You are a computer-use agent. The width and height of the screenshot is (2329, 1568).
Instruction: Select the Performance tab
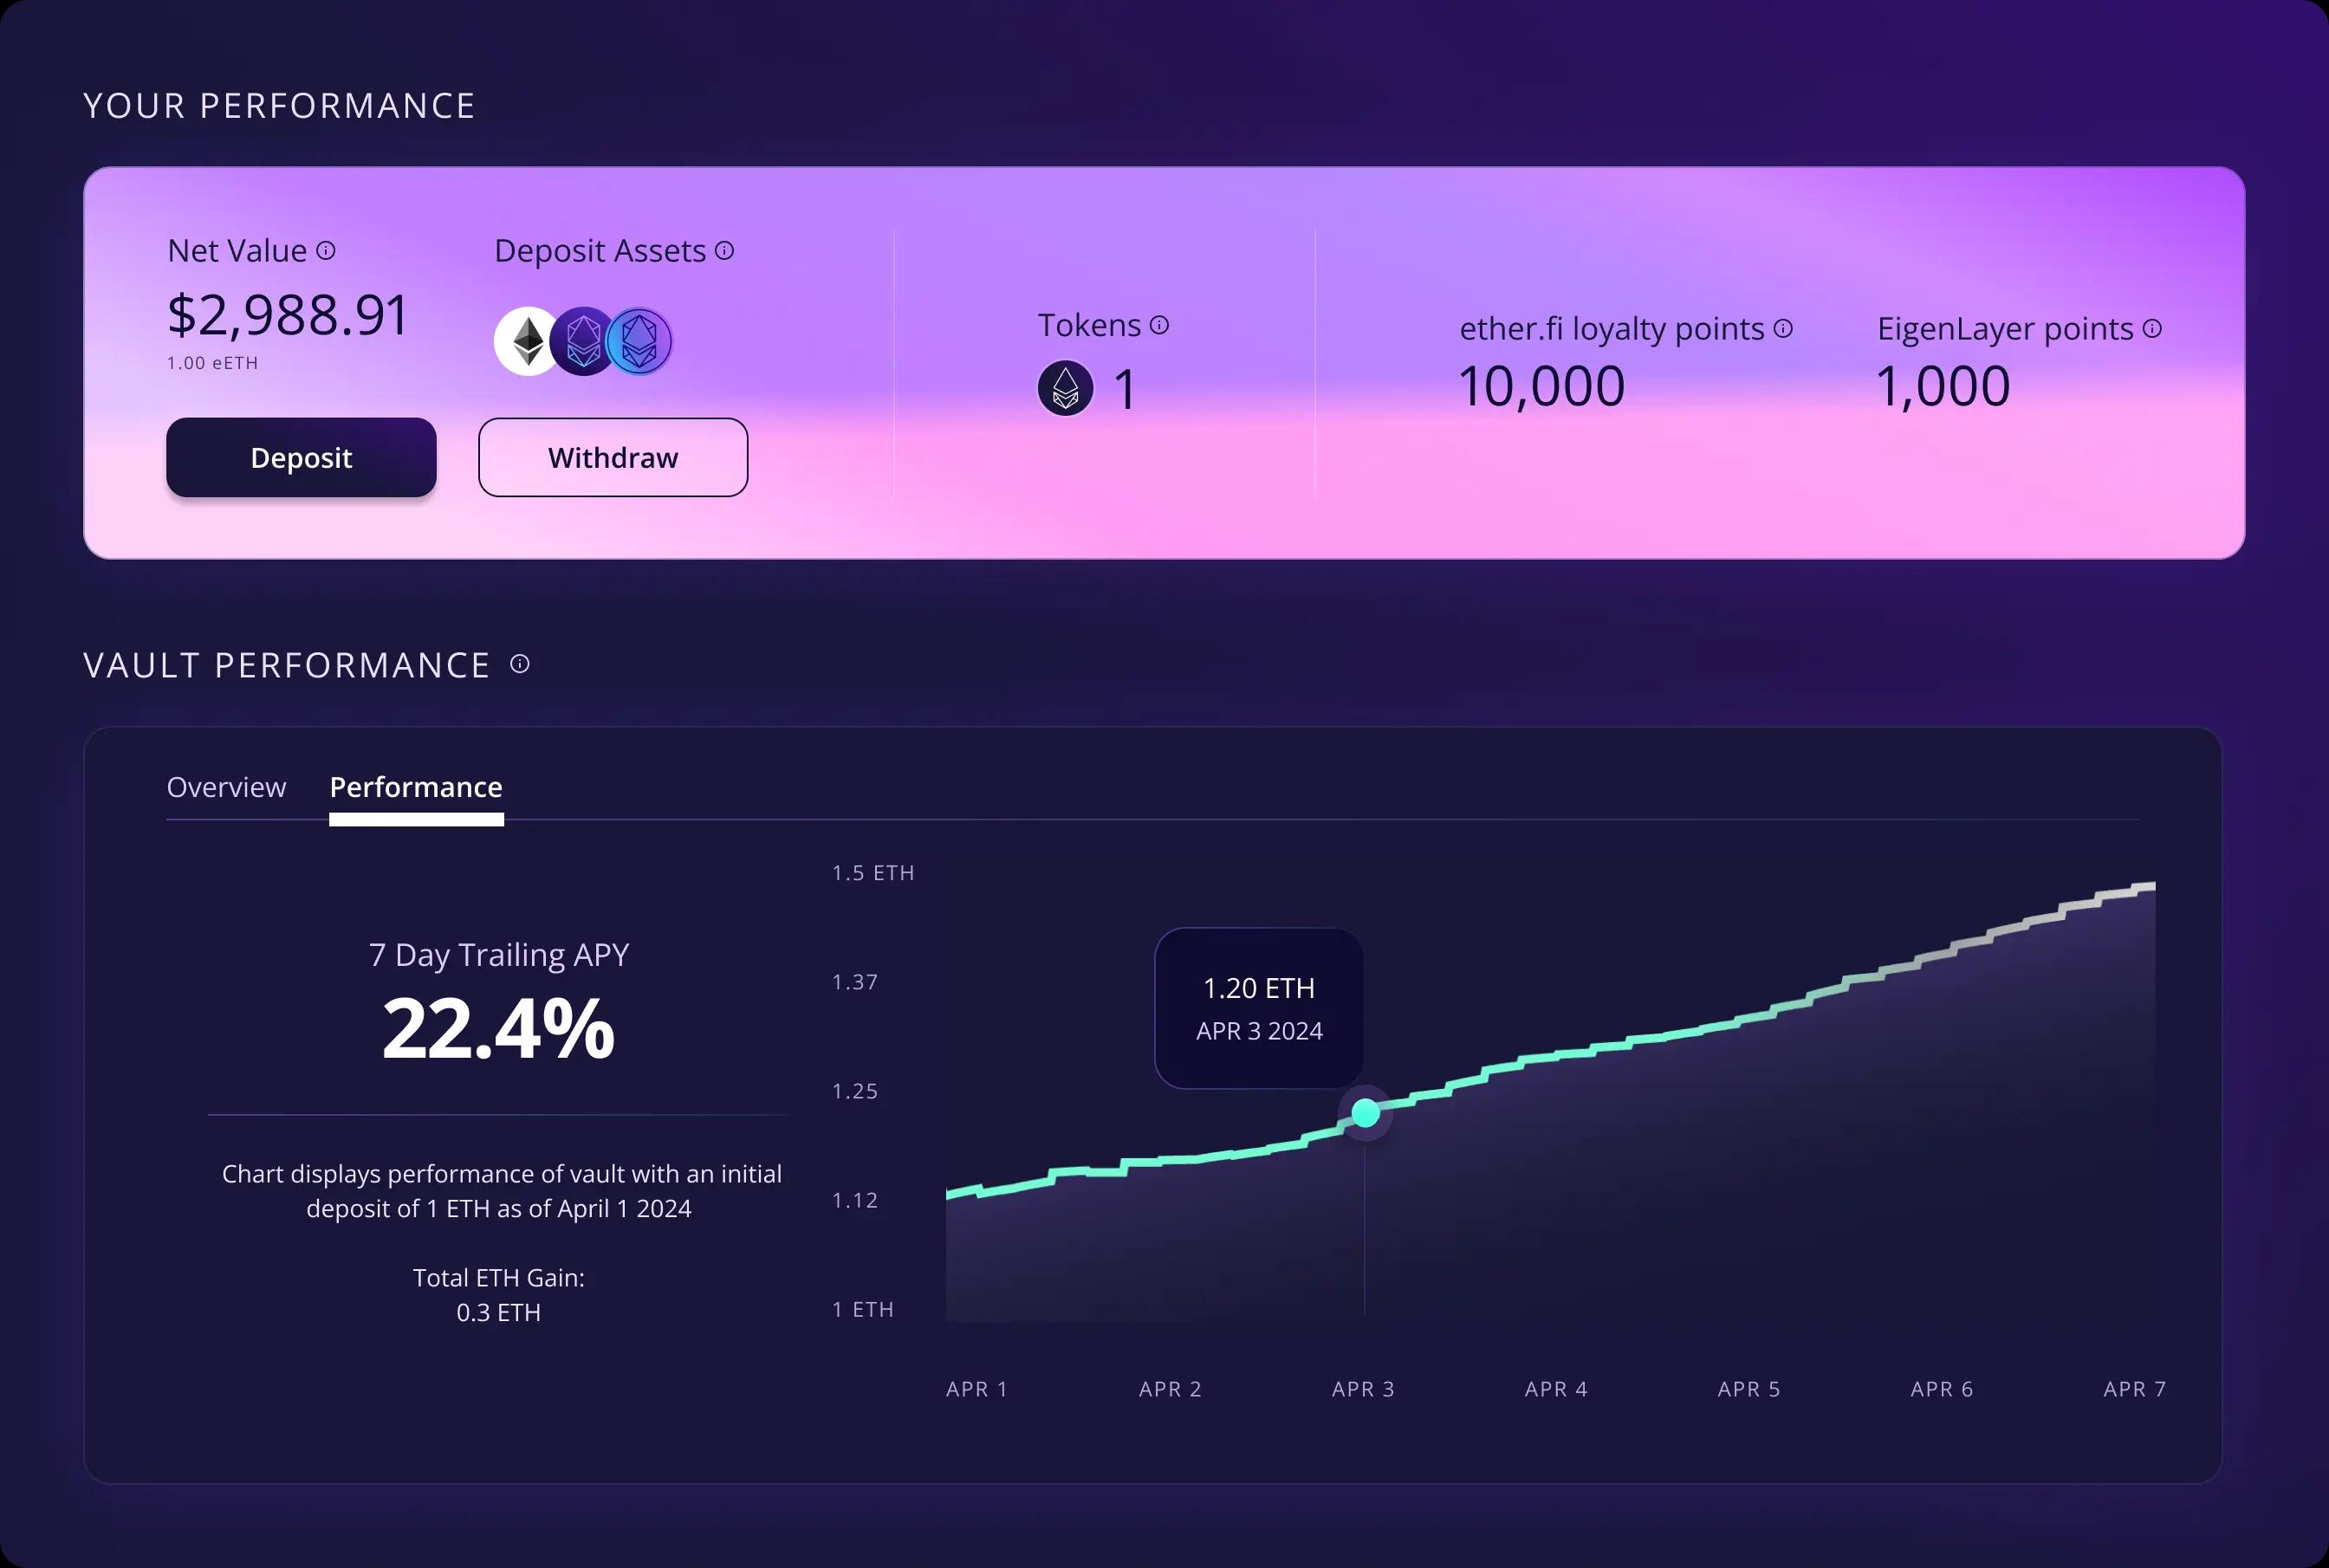tap(416, 787)
